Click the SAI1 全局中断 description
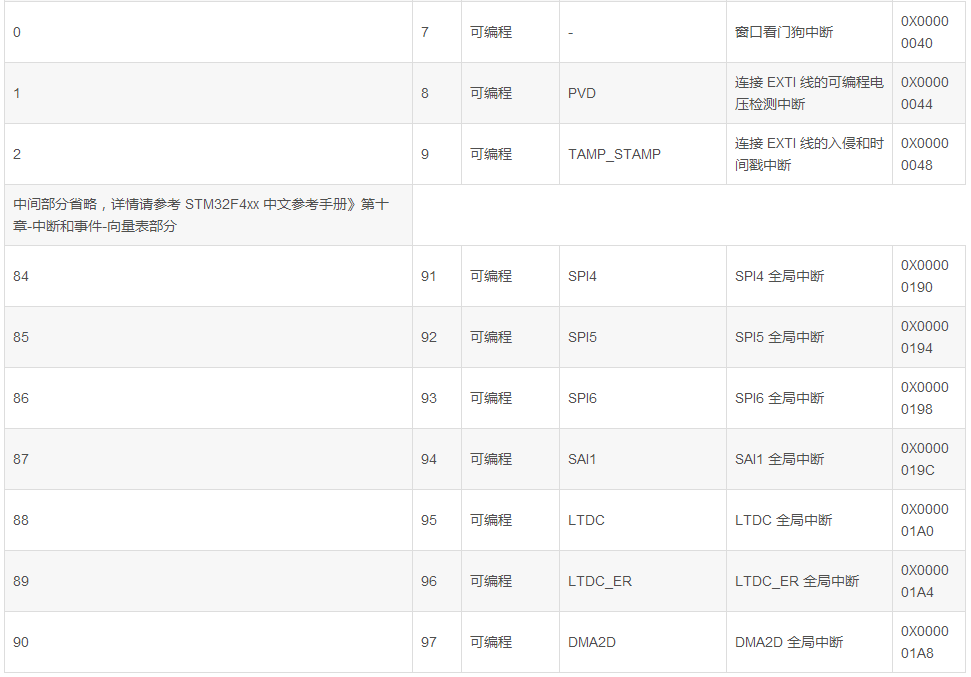This screenshot has height=677, width=971. point(779,459)
